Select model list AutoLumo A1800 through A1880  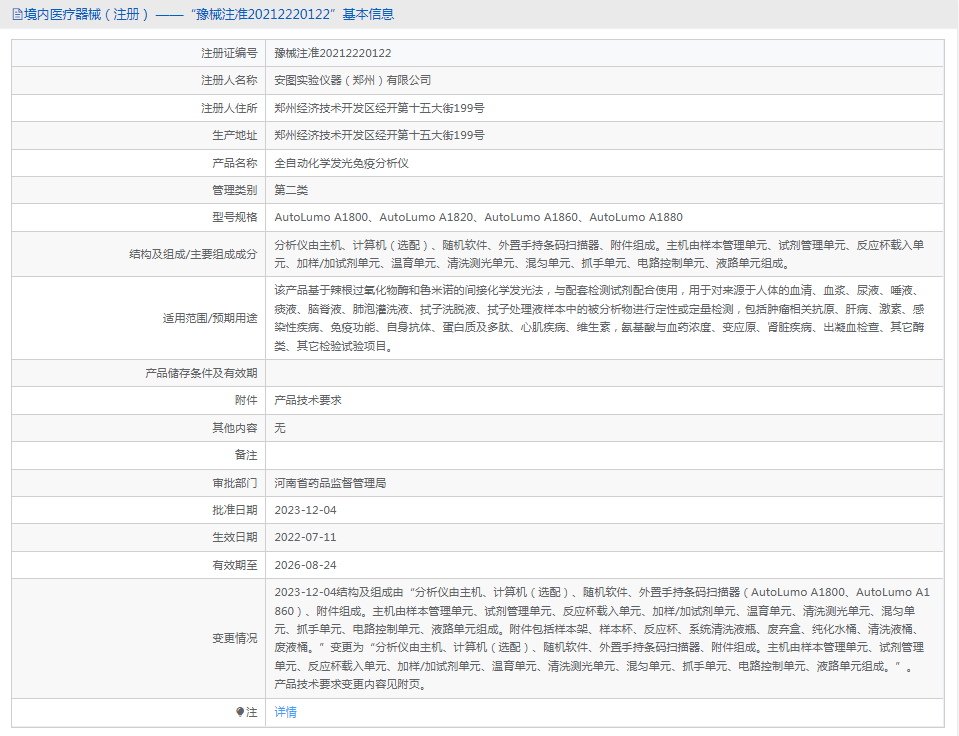(478, 217)
